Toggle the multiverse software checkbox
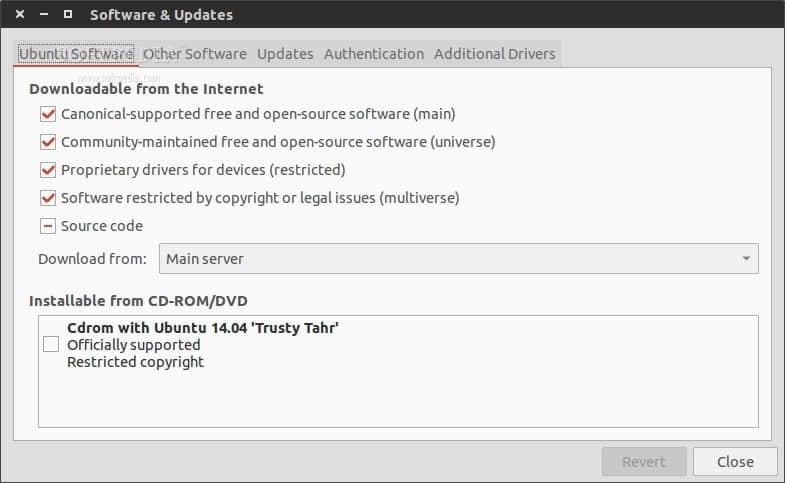Image resolution: width=785 pixels, height=483 pixels. click(x=48, y=198)
